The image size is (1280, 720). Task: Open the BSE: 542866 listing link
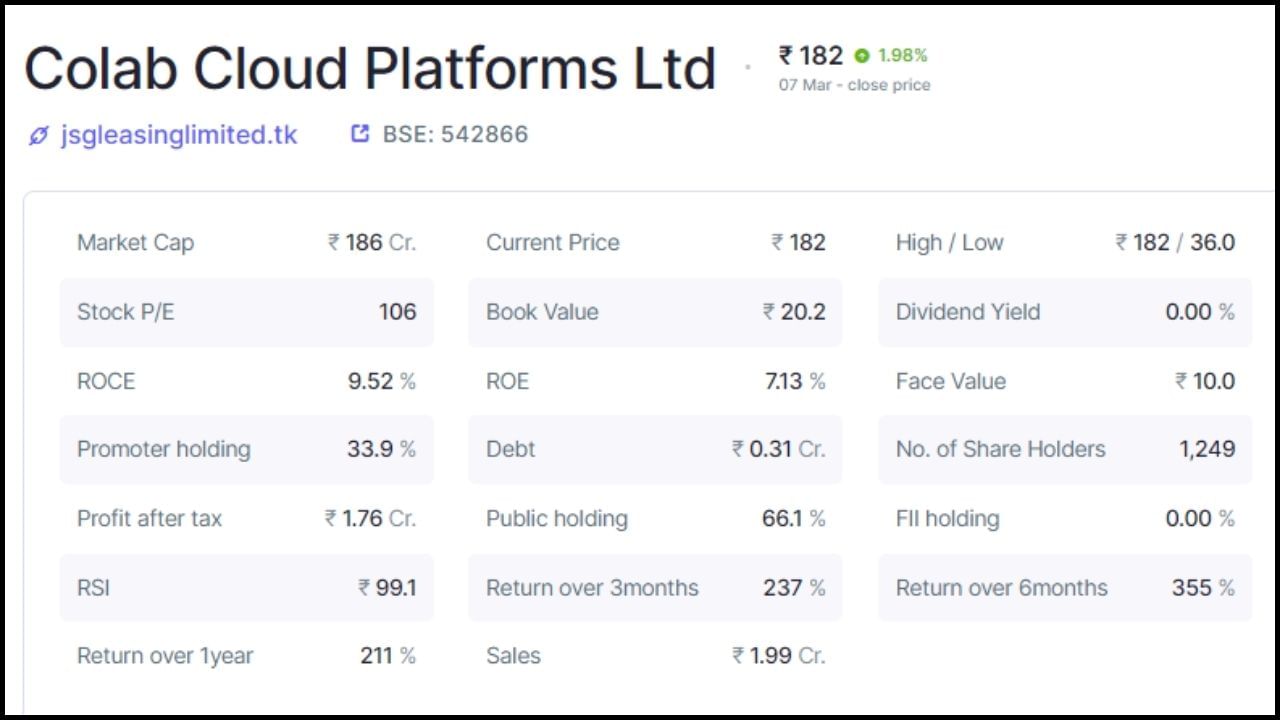[x=455, y=134]
